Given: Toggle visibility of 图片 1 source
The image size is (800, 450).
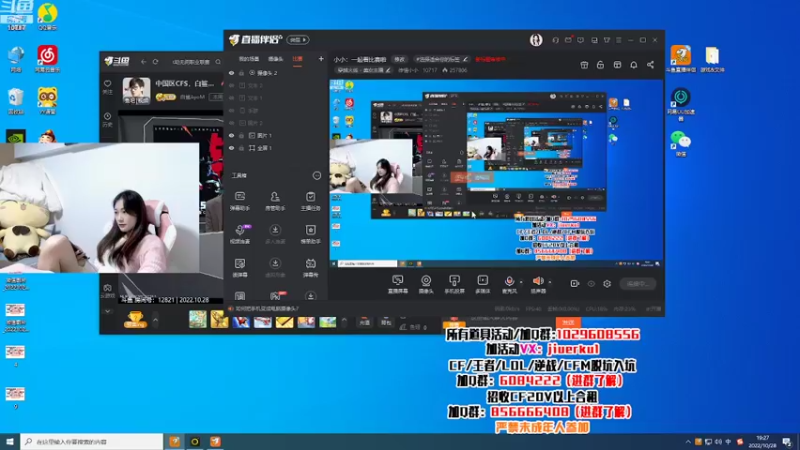Looking at the screenshot, I should [232, 136].
